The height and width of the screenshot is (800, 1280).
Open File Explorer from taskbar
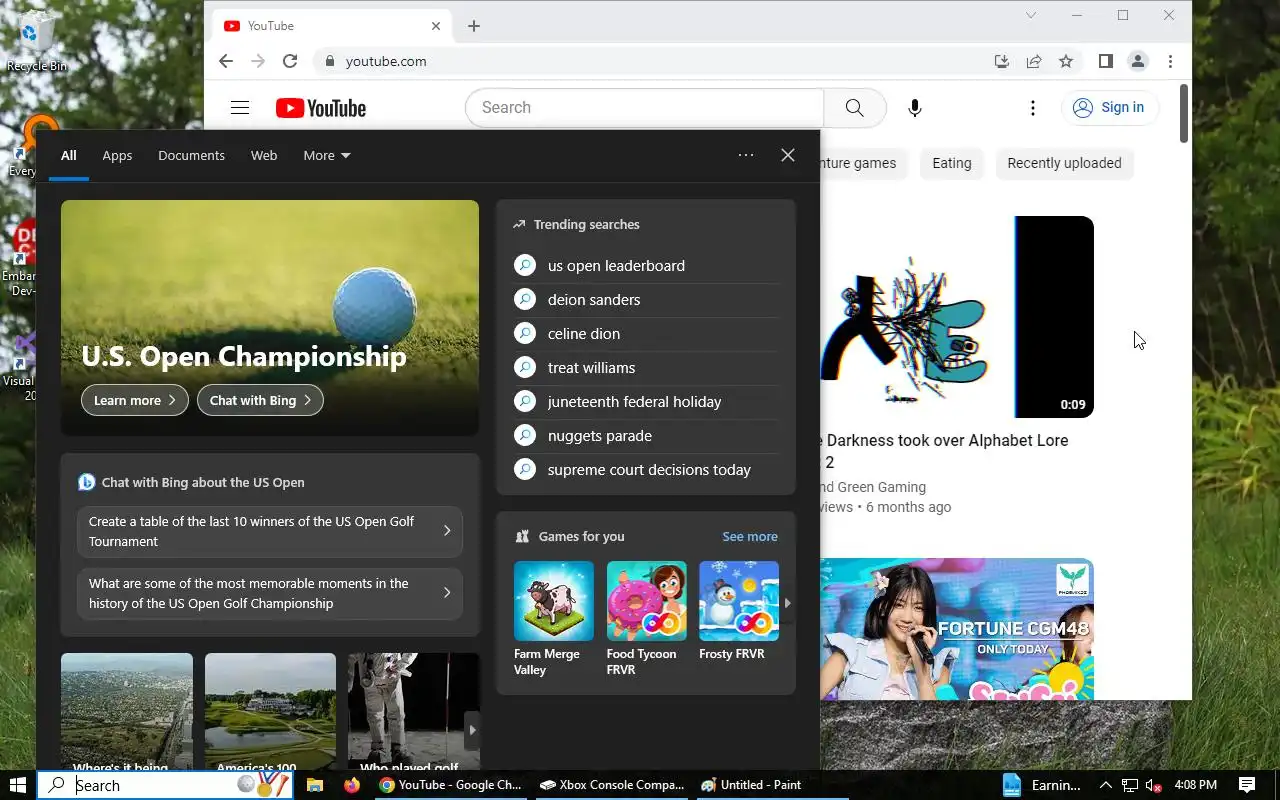coord(314,785)
